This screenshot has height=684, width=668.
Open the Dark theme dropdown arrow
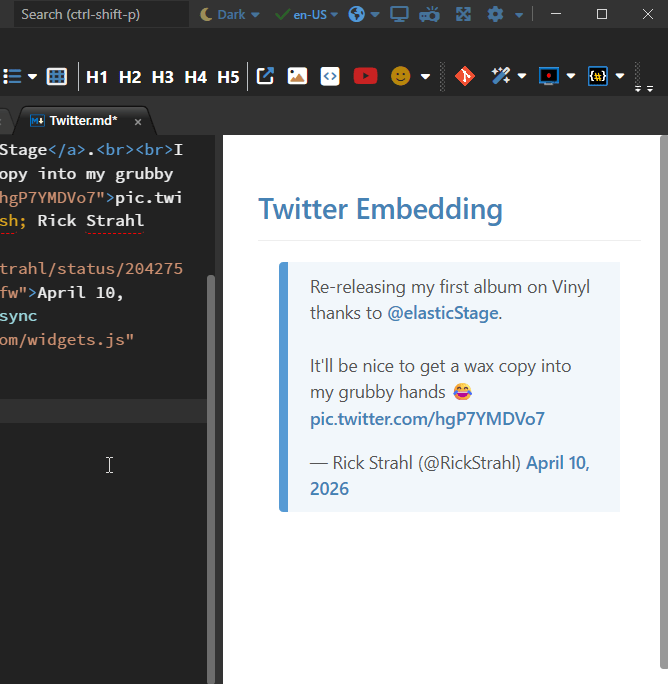tap(256, 15)
